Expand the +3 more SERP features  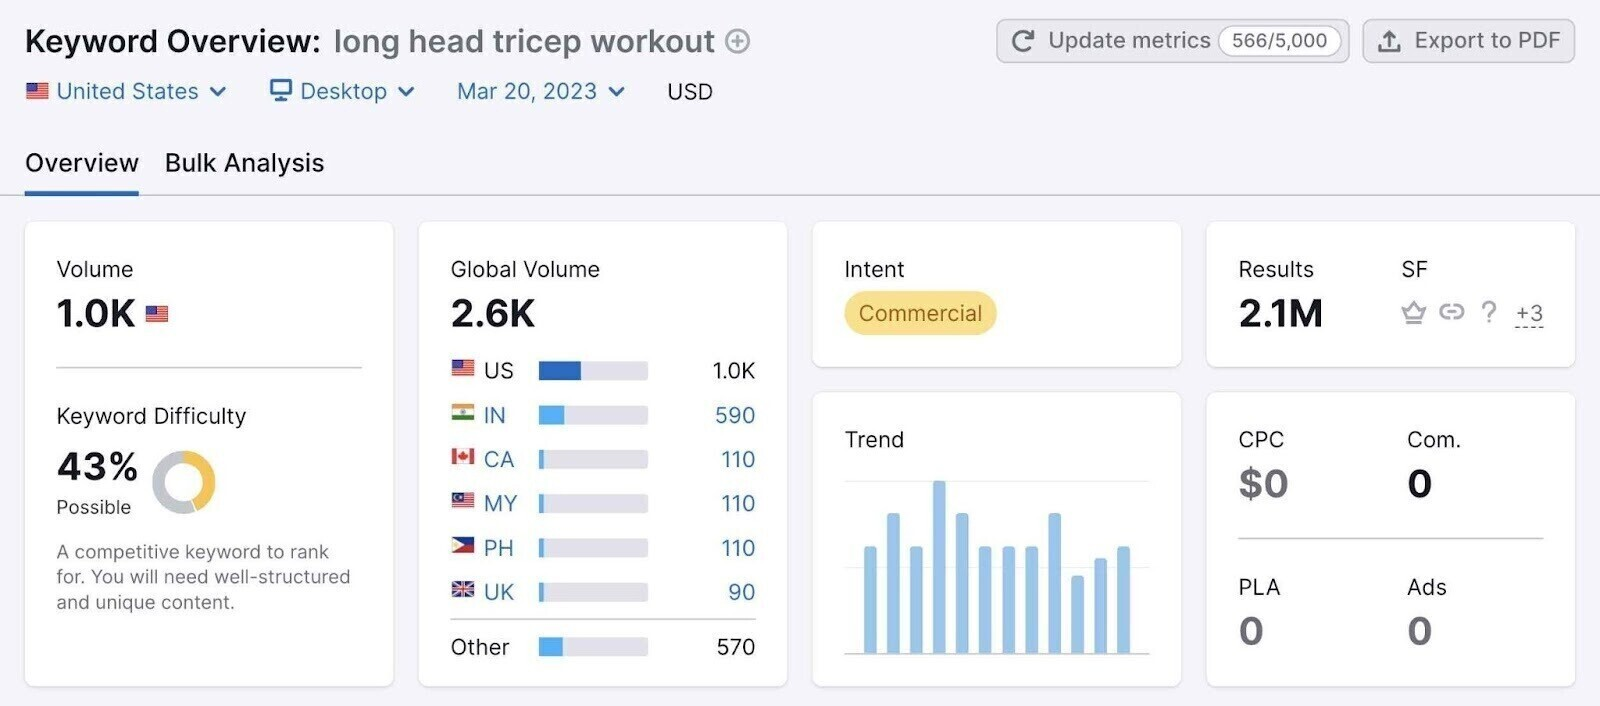(1529, 314)
